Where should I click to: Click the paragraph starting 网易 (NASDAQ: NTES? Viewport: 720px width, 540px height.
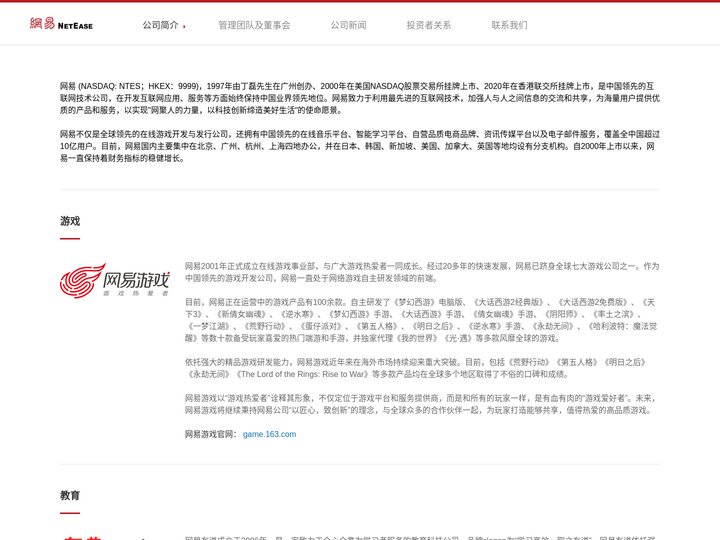point(360,98)
